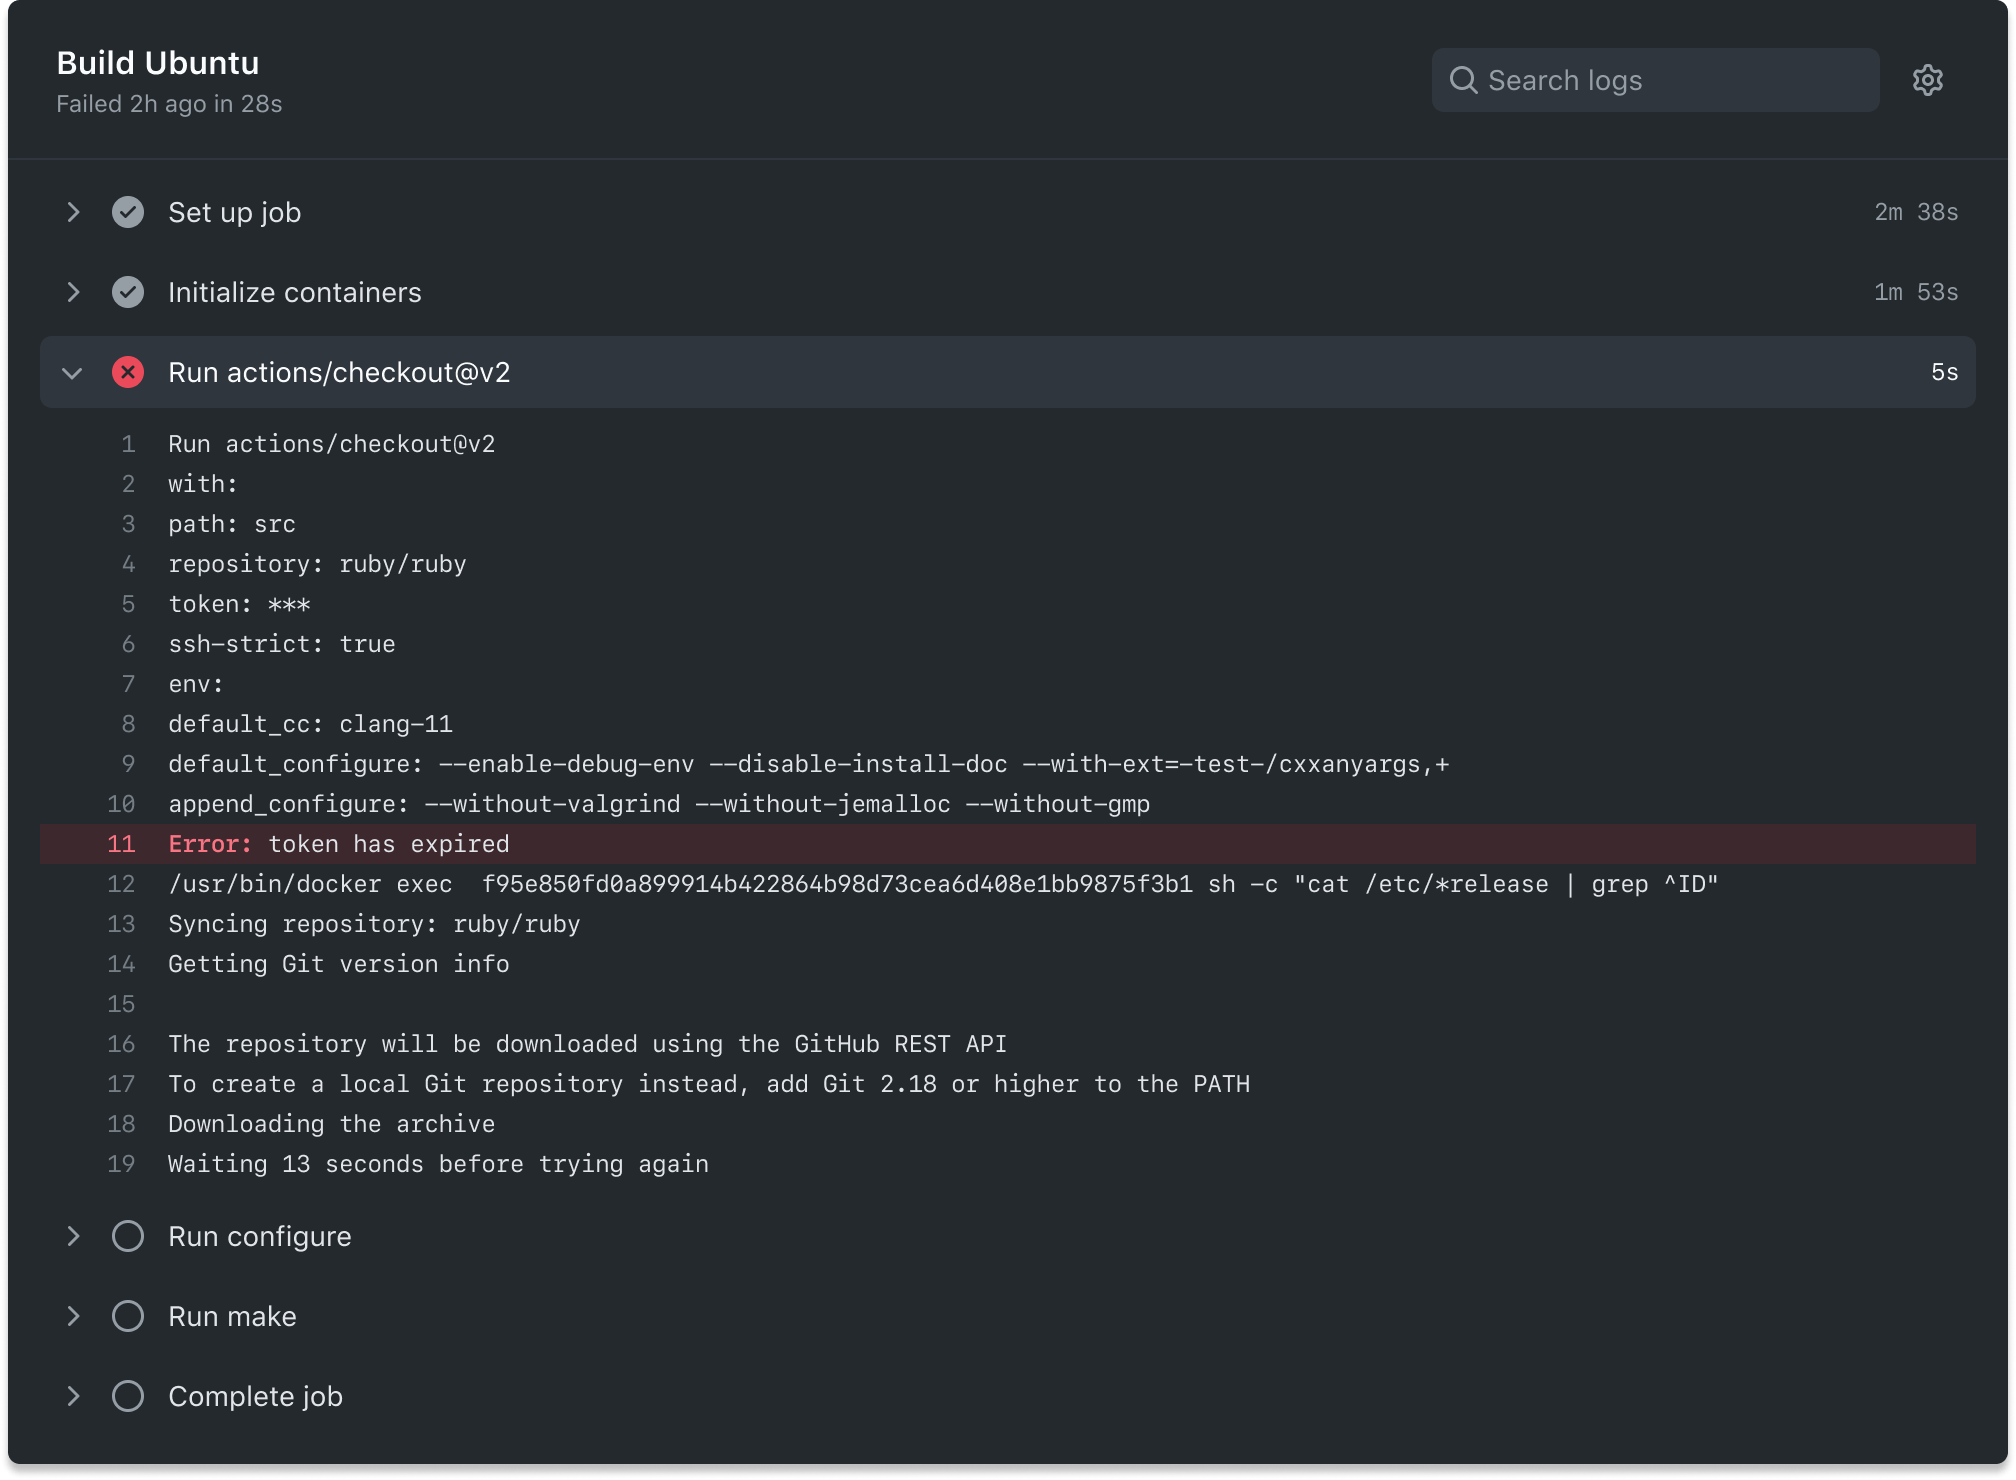Image resolution: width=2016 pixels, height=1480 pixels.
Task: Expand the Complete job step chevron
Action: 73,1396
